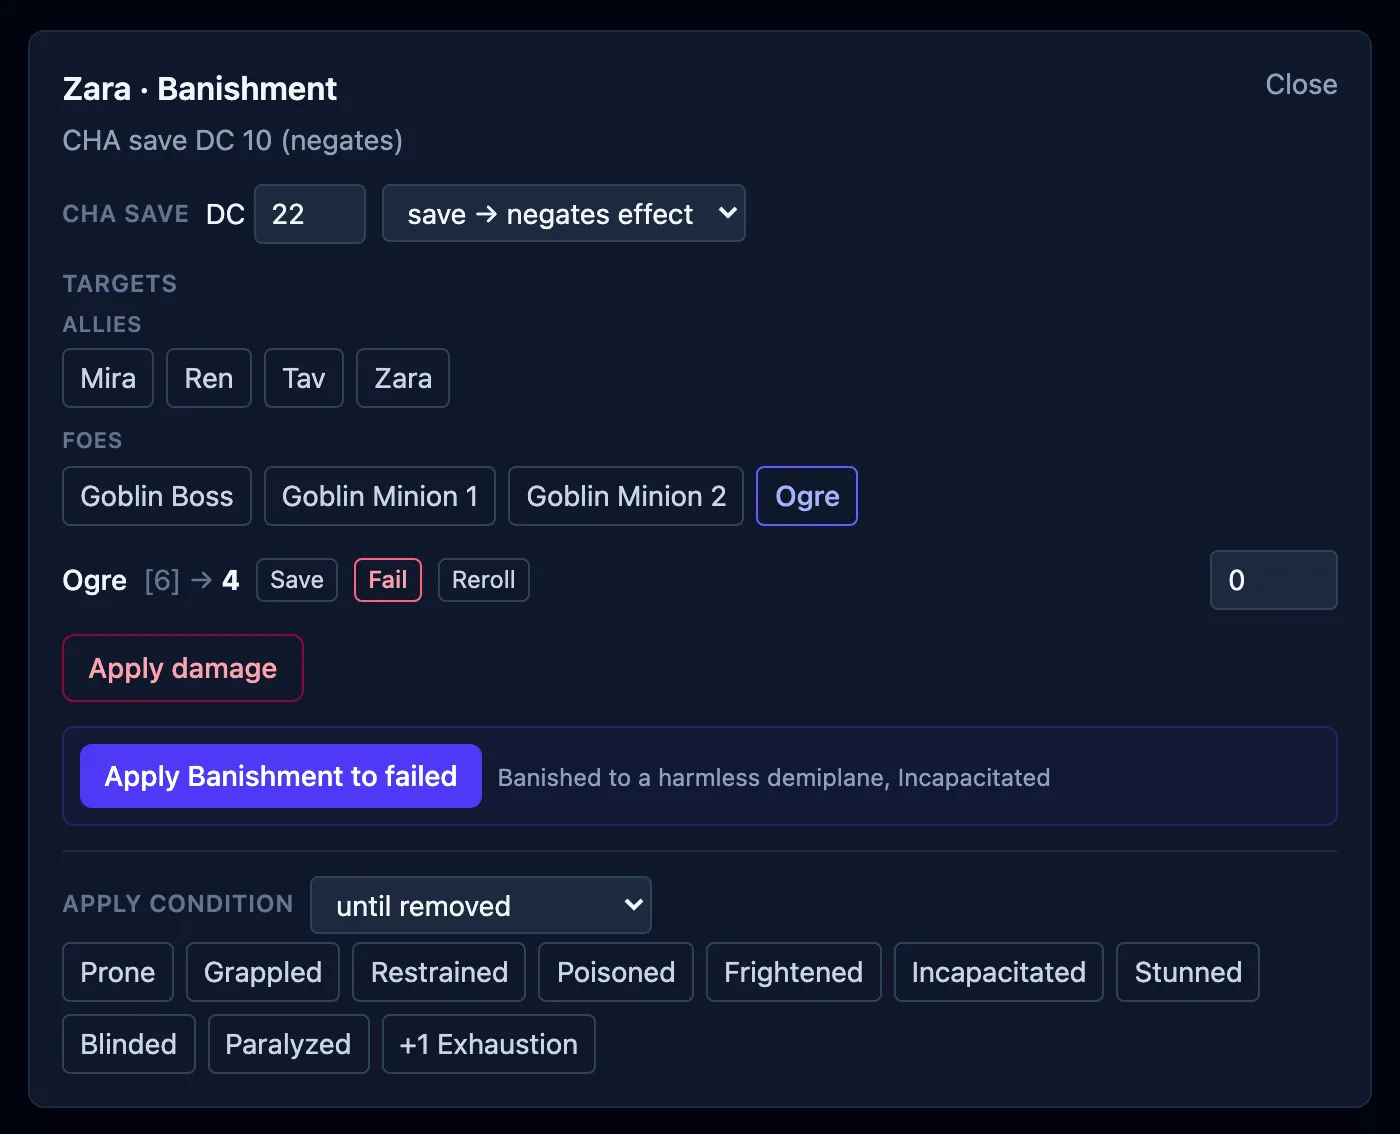Mark the Ogre's roll as Fail
The height and width of the screenshot is (1134, 1400).
pos(388,580)
